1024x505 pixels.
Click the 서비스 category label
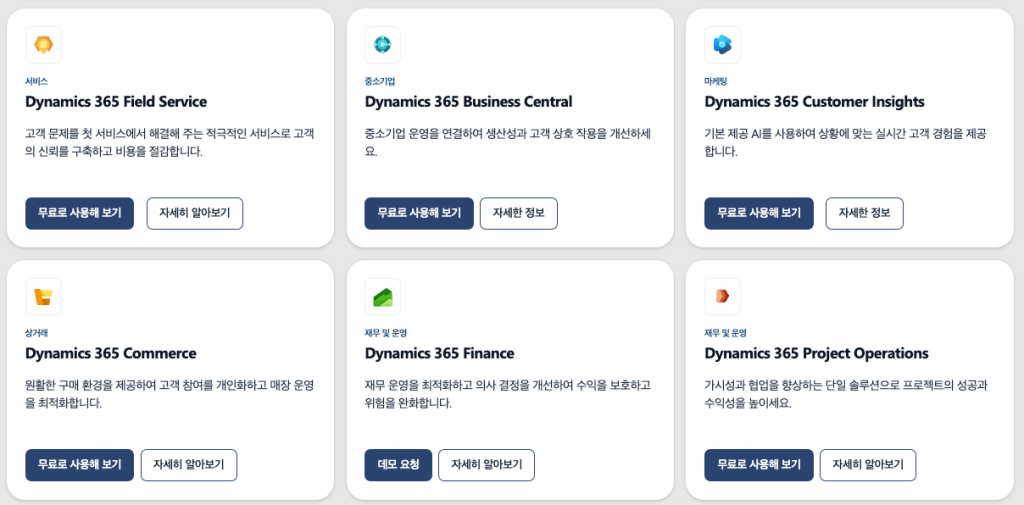tap(37, 82)
